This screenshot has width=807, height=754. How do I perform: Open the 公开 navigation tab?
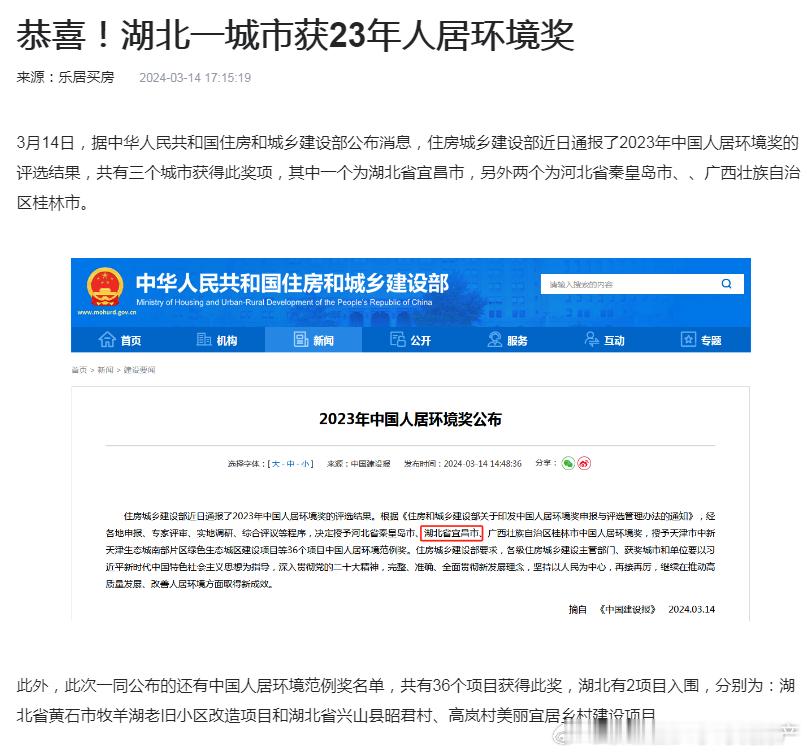point(410,340)
